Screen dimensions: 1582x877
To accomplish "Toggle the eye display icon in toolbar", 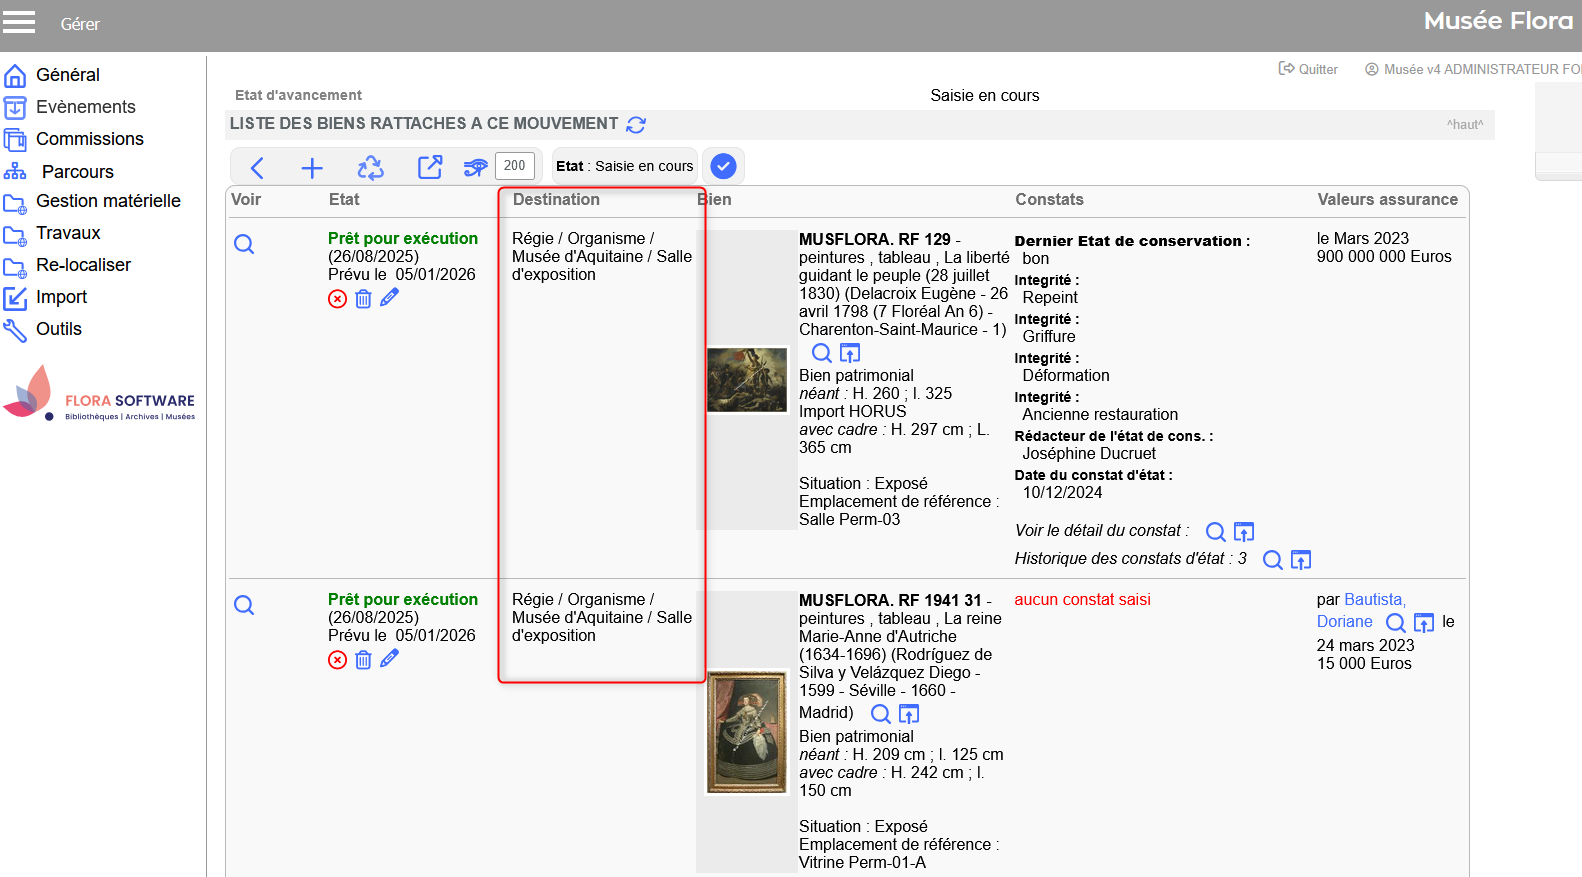I will coord(475,167).
